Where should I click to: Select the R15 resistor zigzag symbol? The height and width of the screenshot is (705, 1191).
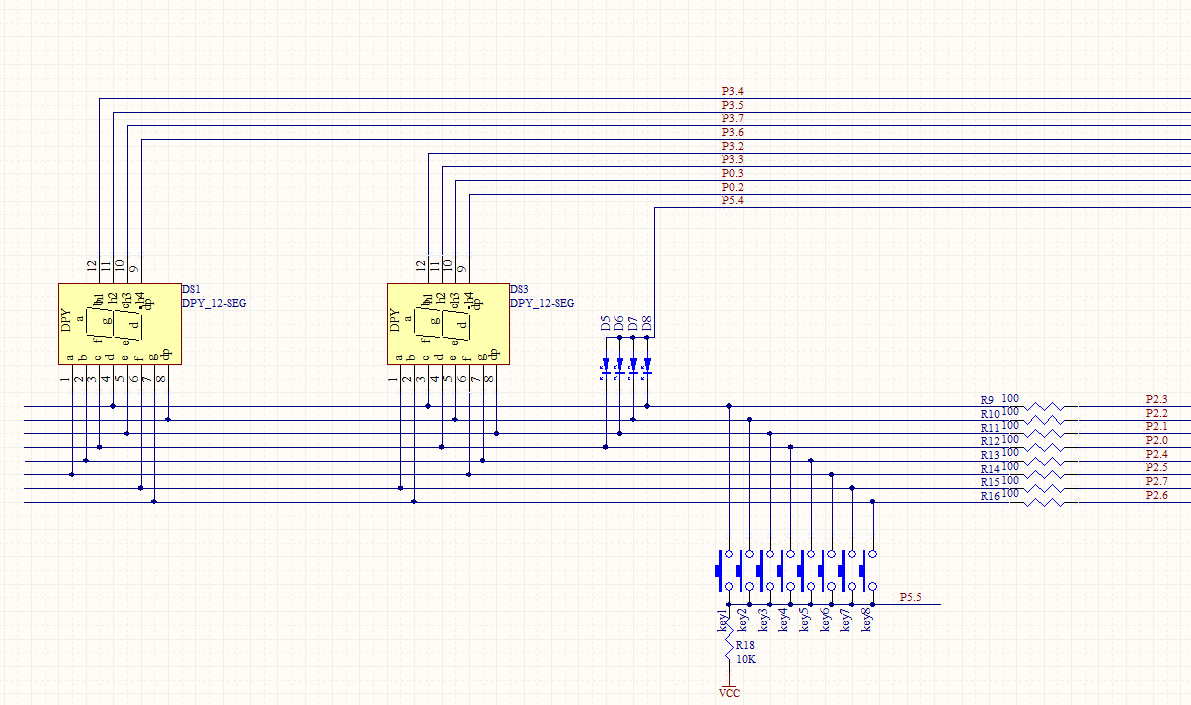pyautogui.click(x=1045, y=488)
